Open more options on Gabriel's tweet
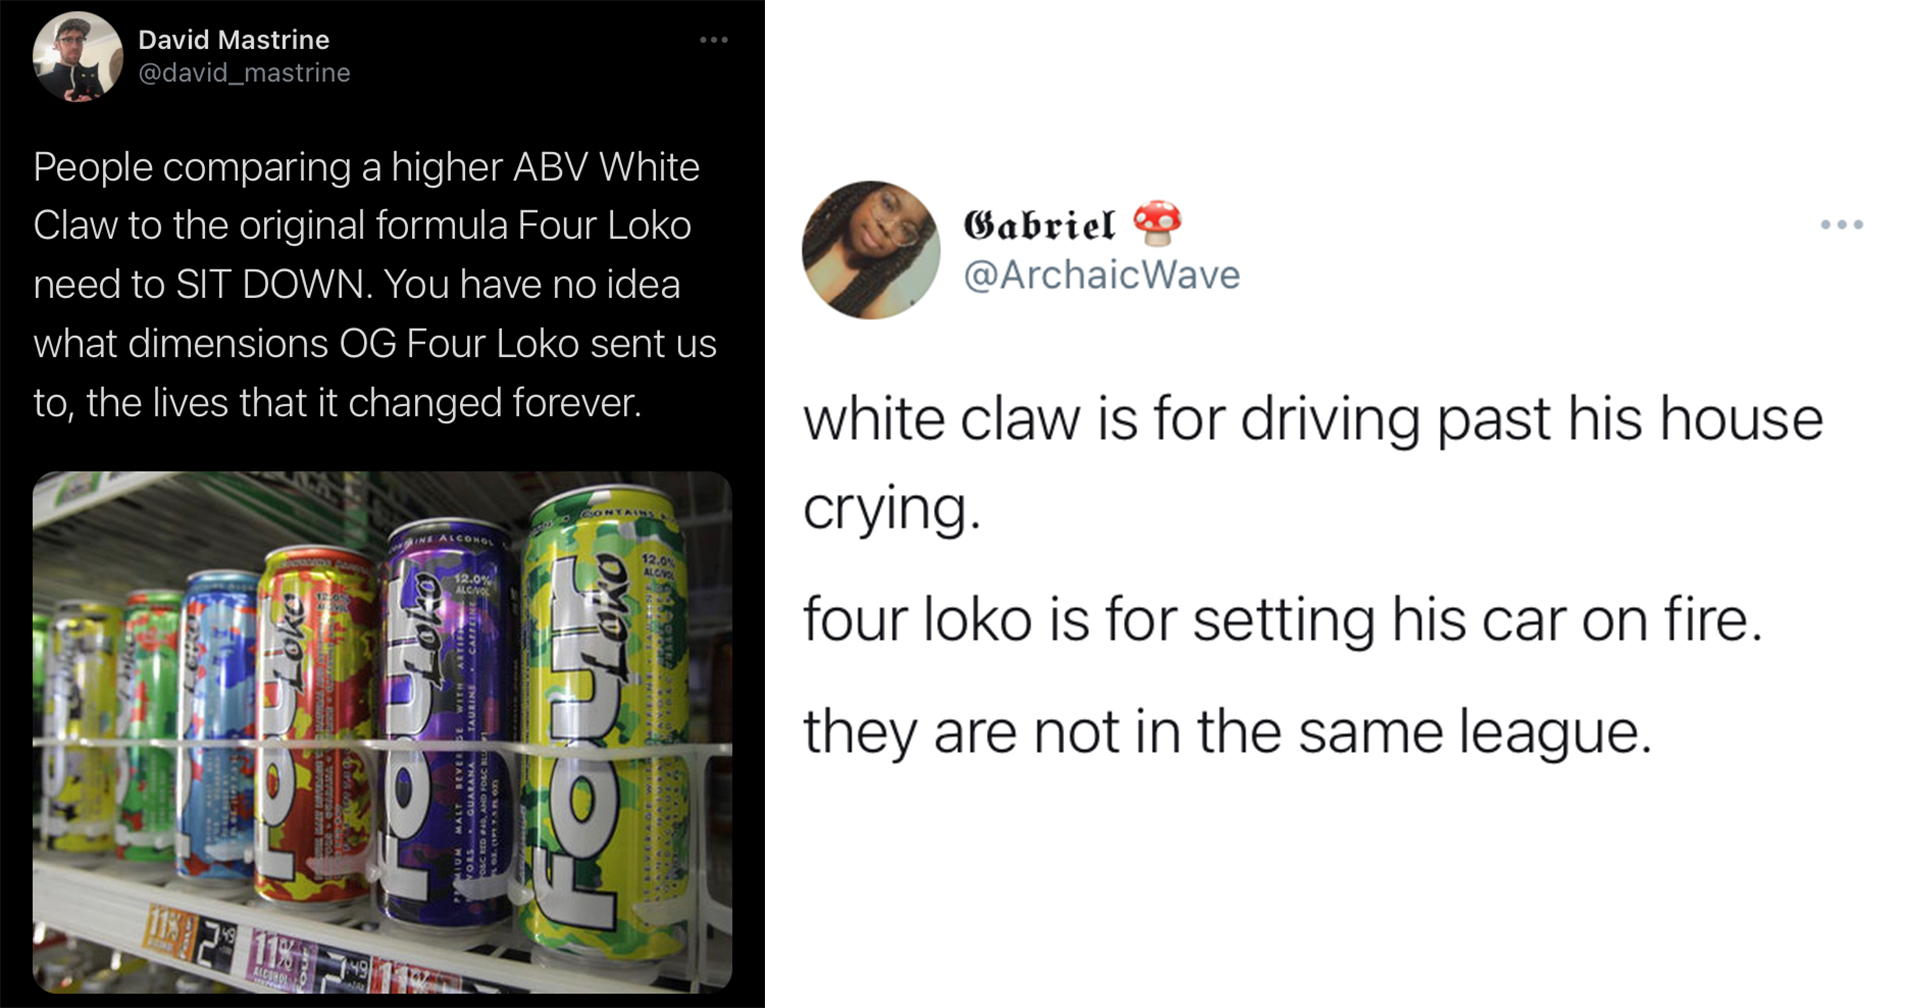Screen dimensions: 1920x1008 1841,225
